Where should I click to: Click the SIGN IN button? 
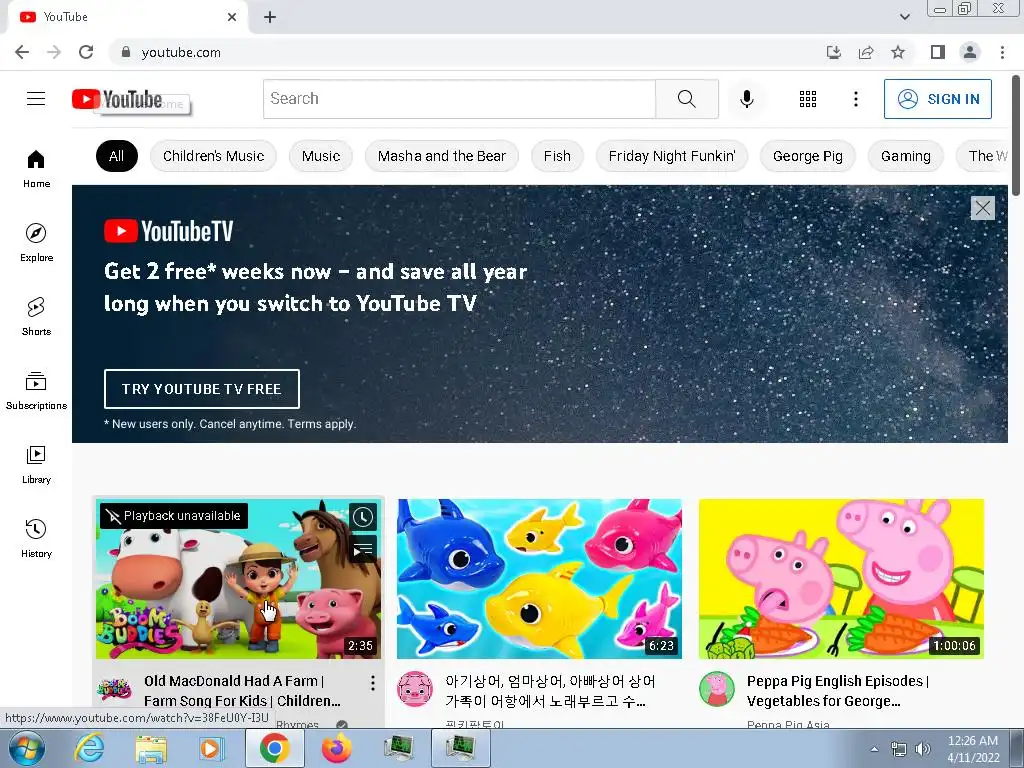tap(938, 99)
